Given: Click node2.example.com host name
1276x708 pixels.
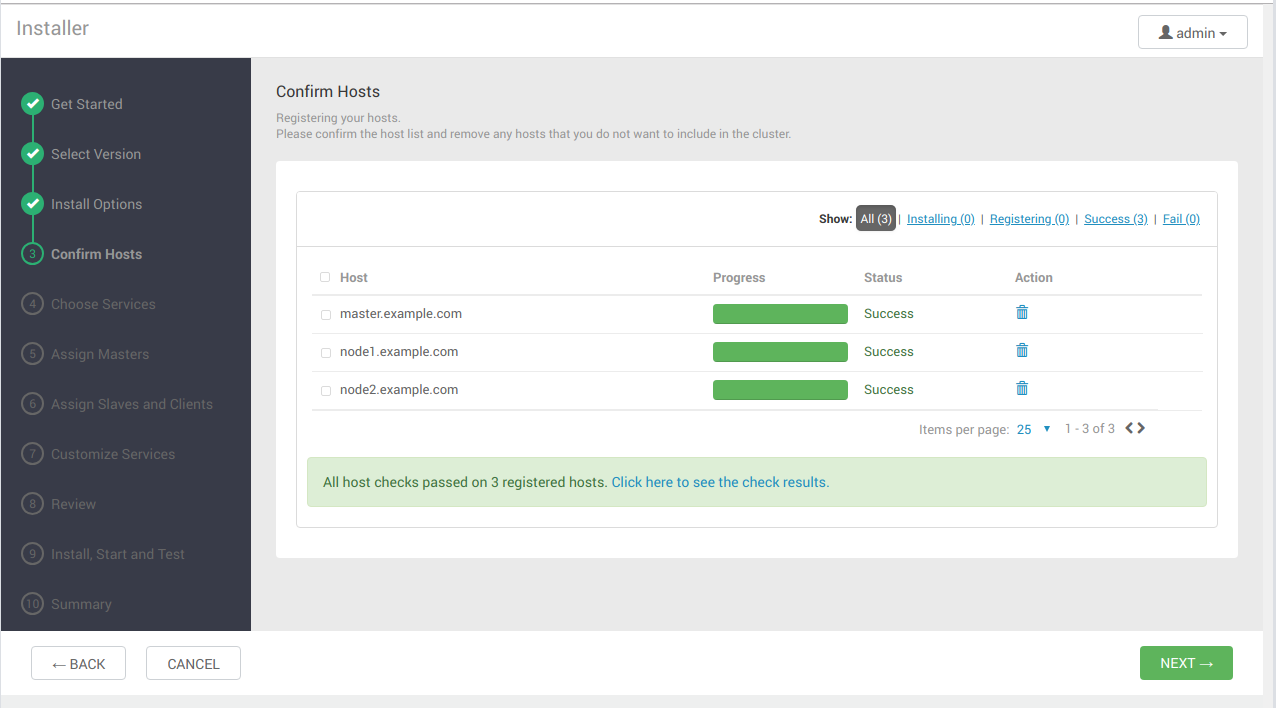Looking at the screenshot, I should pyautogui.click(x=399, y=390).
